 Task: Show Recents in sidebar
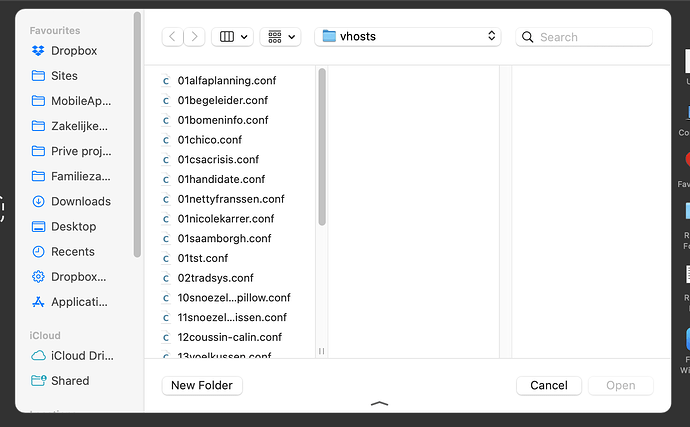[x=63, y=251]
